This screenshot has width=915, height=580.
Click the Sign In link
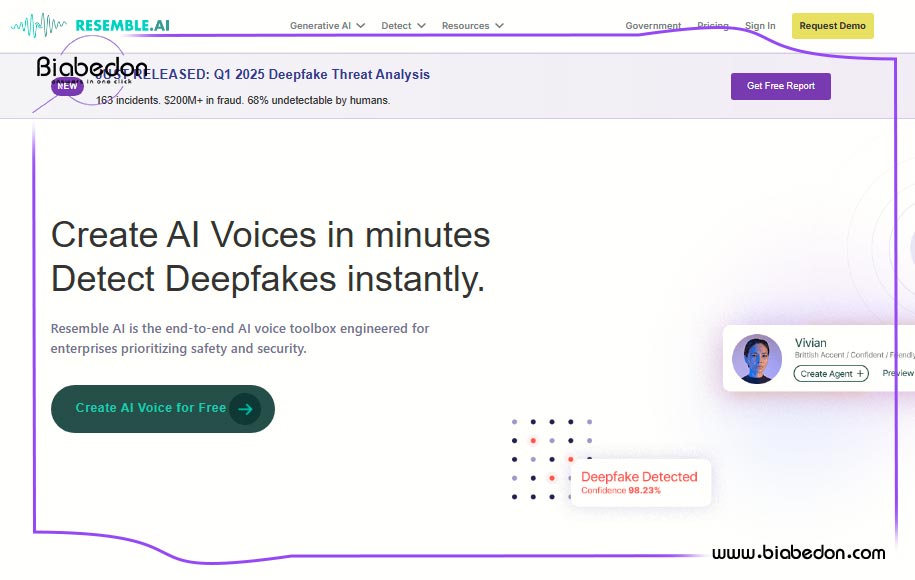(760, 26)
